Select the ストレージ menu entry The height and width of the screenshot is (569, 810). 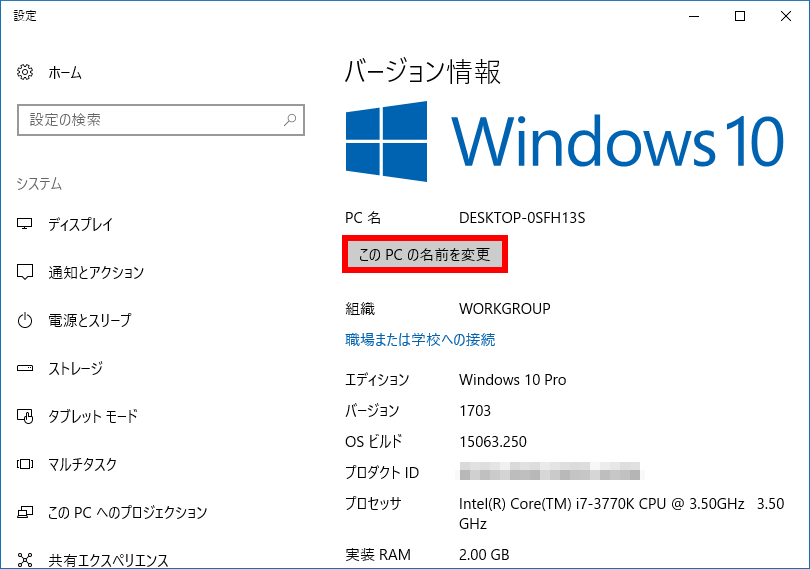point(75,368)
